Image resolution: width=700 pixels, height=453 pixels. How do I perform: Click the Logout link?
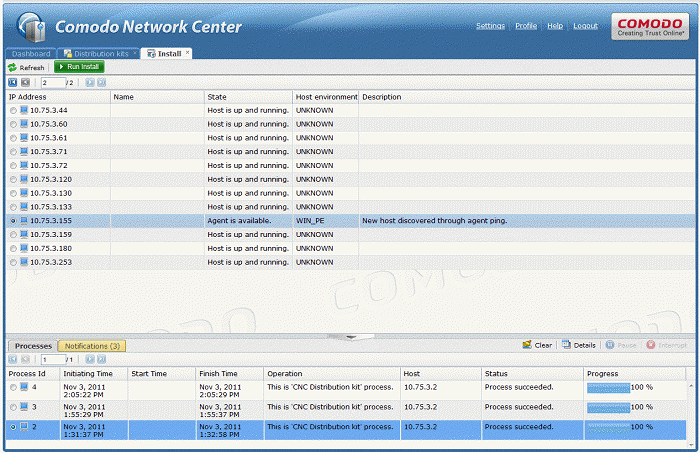pos(585,26)
